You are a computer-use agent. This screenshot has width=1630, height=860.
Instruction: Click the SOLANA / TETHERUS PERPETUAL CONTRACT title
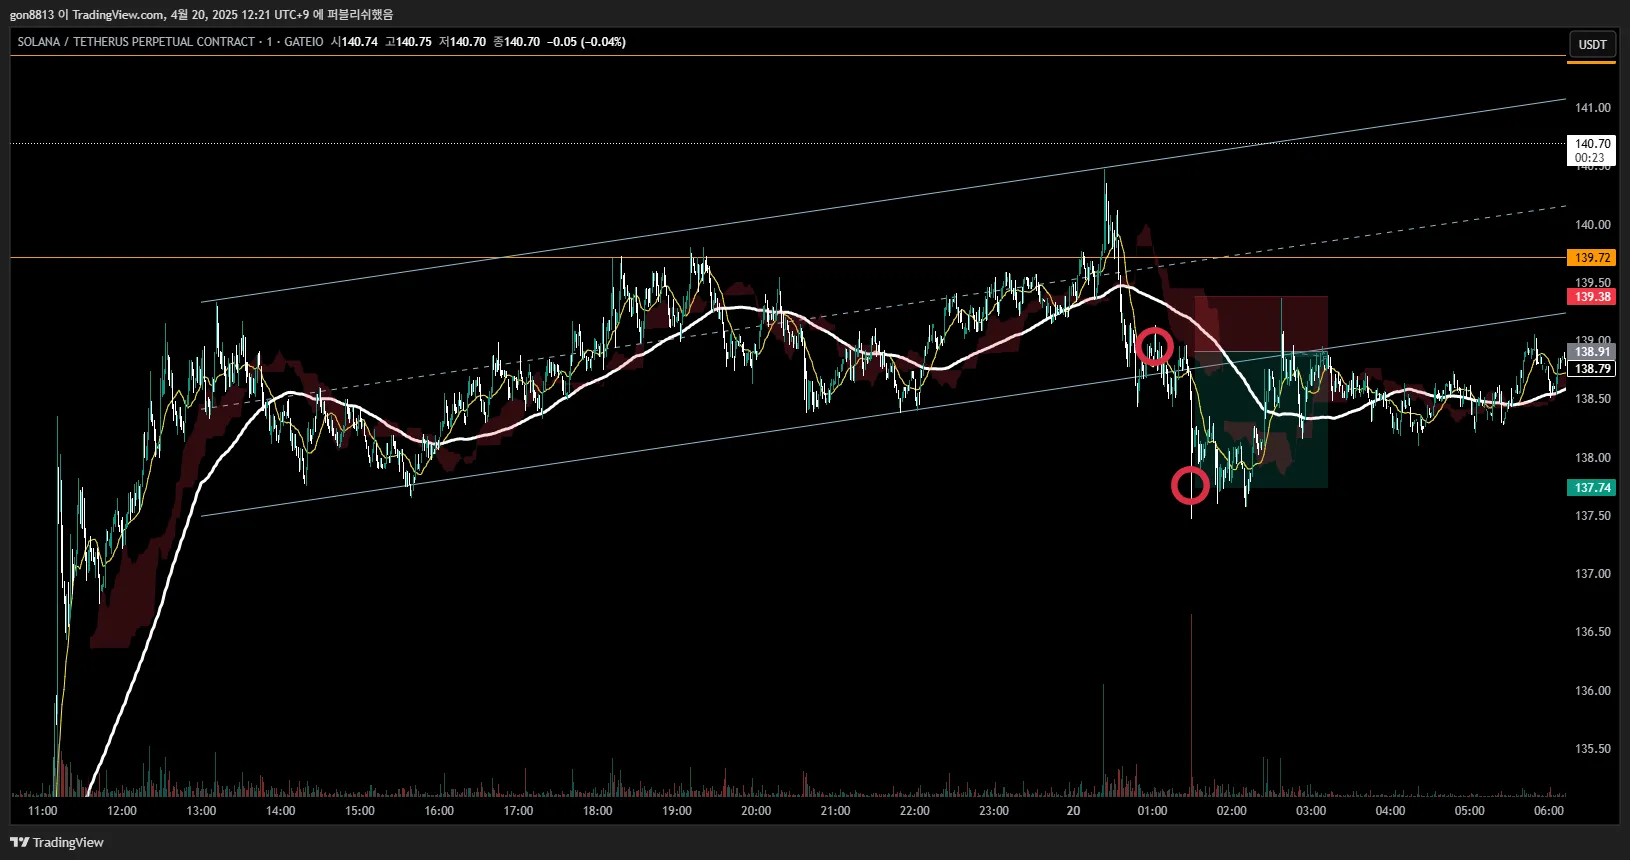tap(136, 42)
